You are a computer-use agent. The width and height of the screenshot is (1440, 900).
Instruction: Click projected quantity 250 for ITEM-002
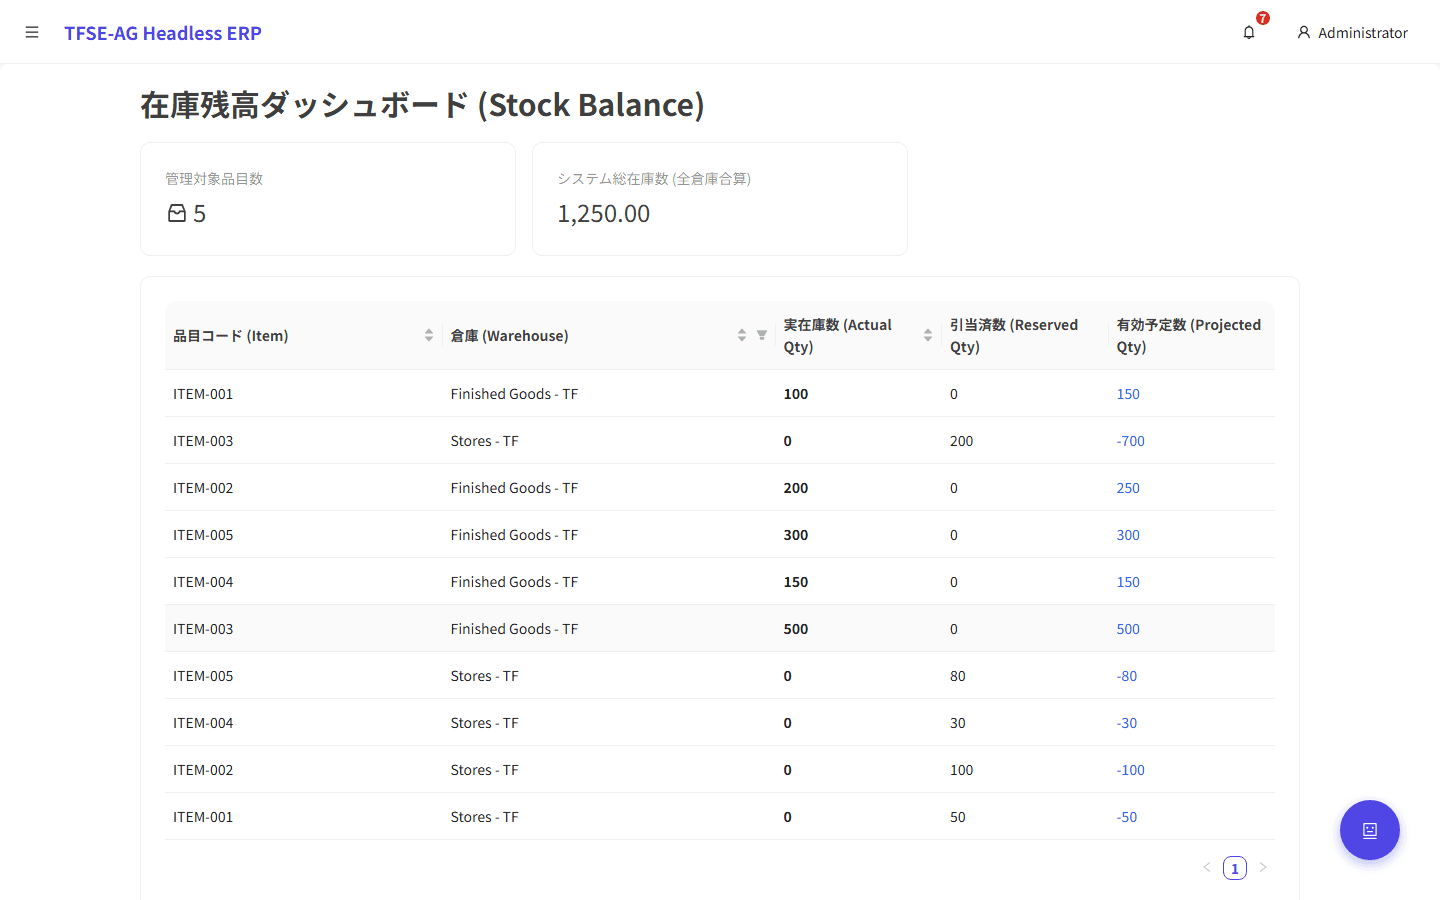pos(1128,488)
